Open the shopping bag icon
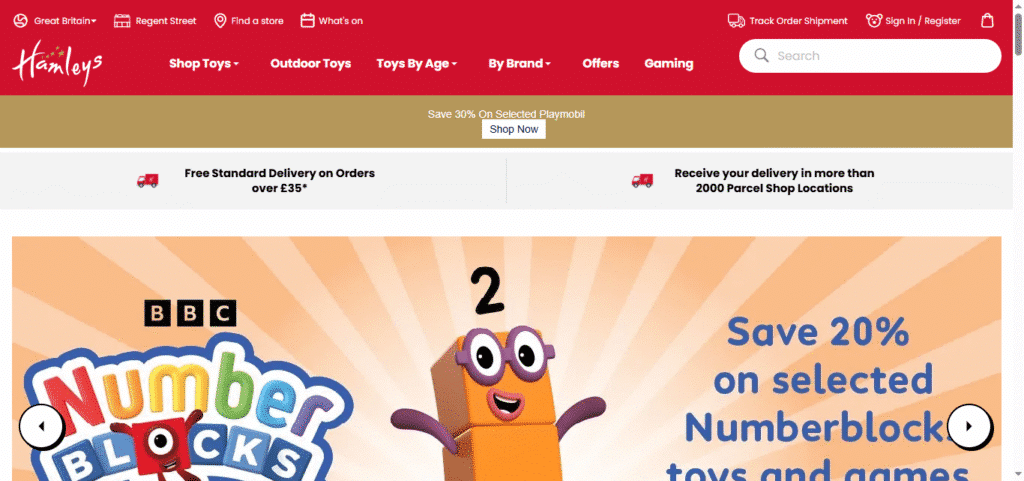This screenshot has width=1024, height=481. [987, 21]
